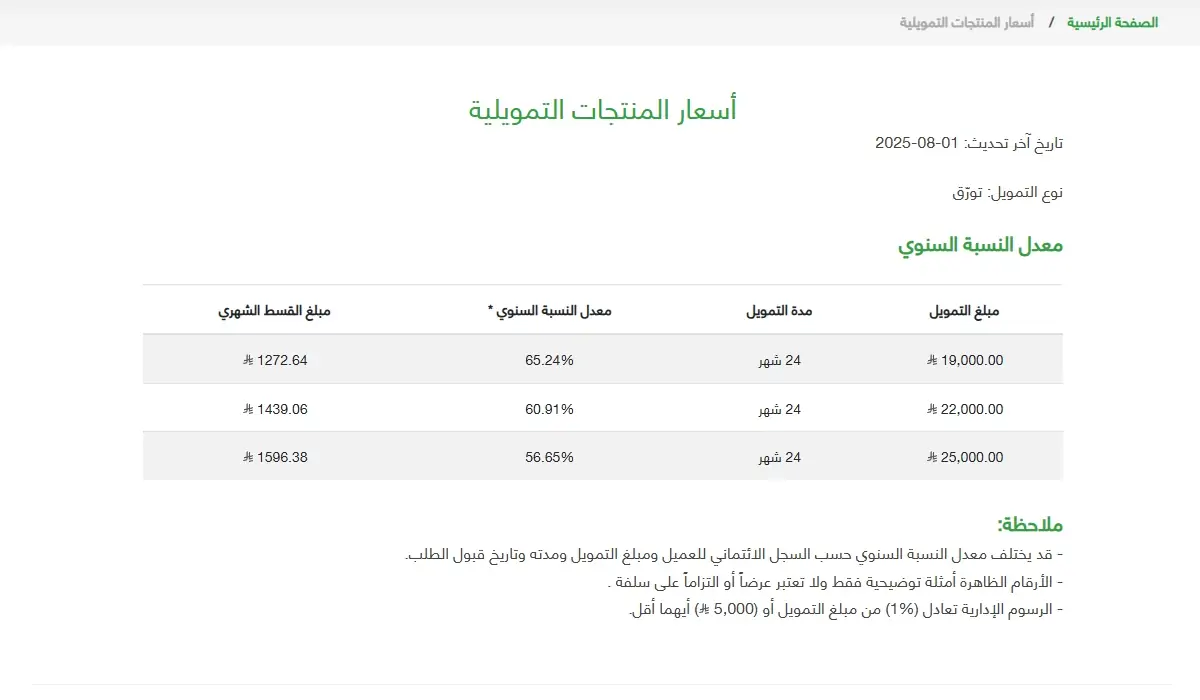Select the note about الرسوم الإدارية (1%)
The width and height of the screenshot is (1200, 700).
[x=846, y=609]
